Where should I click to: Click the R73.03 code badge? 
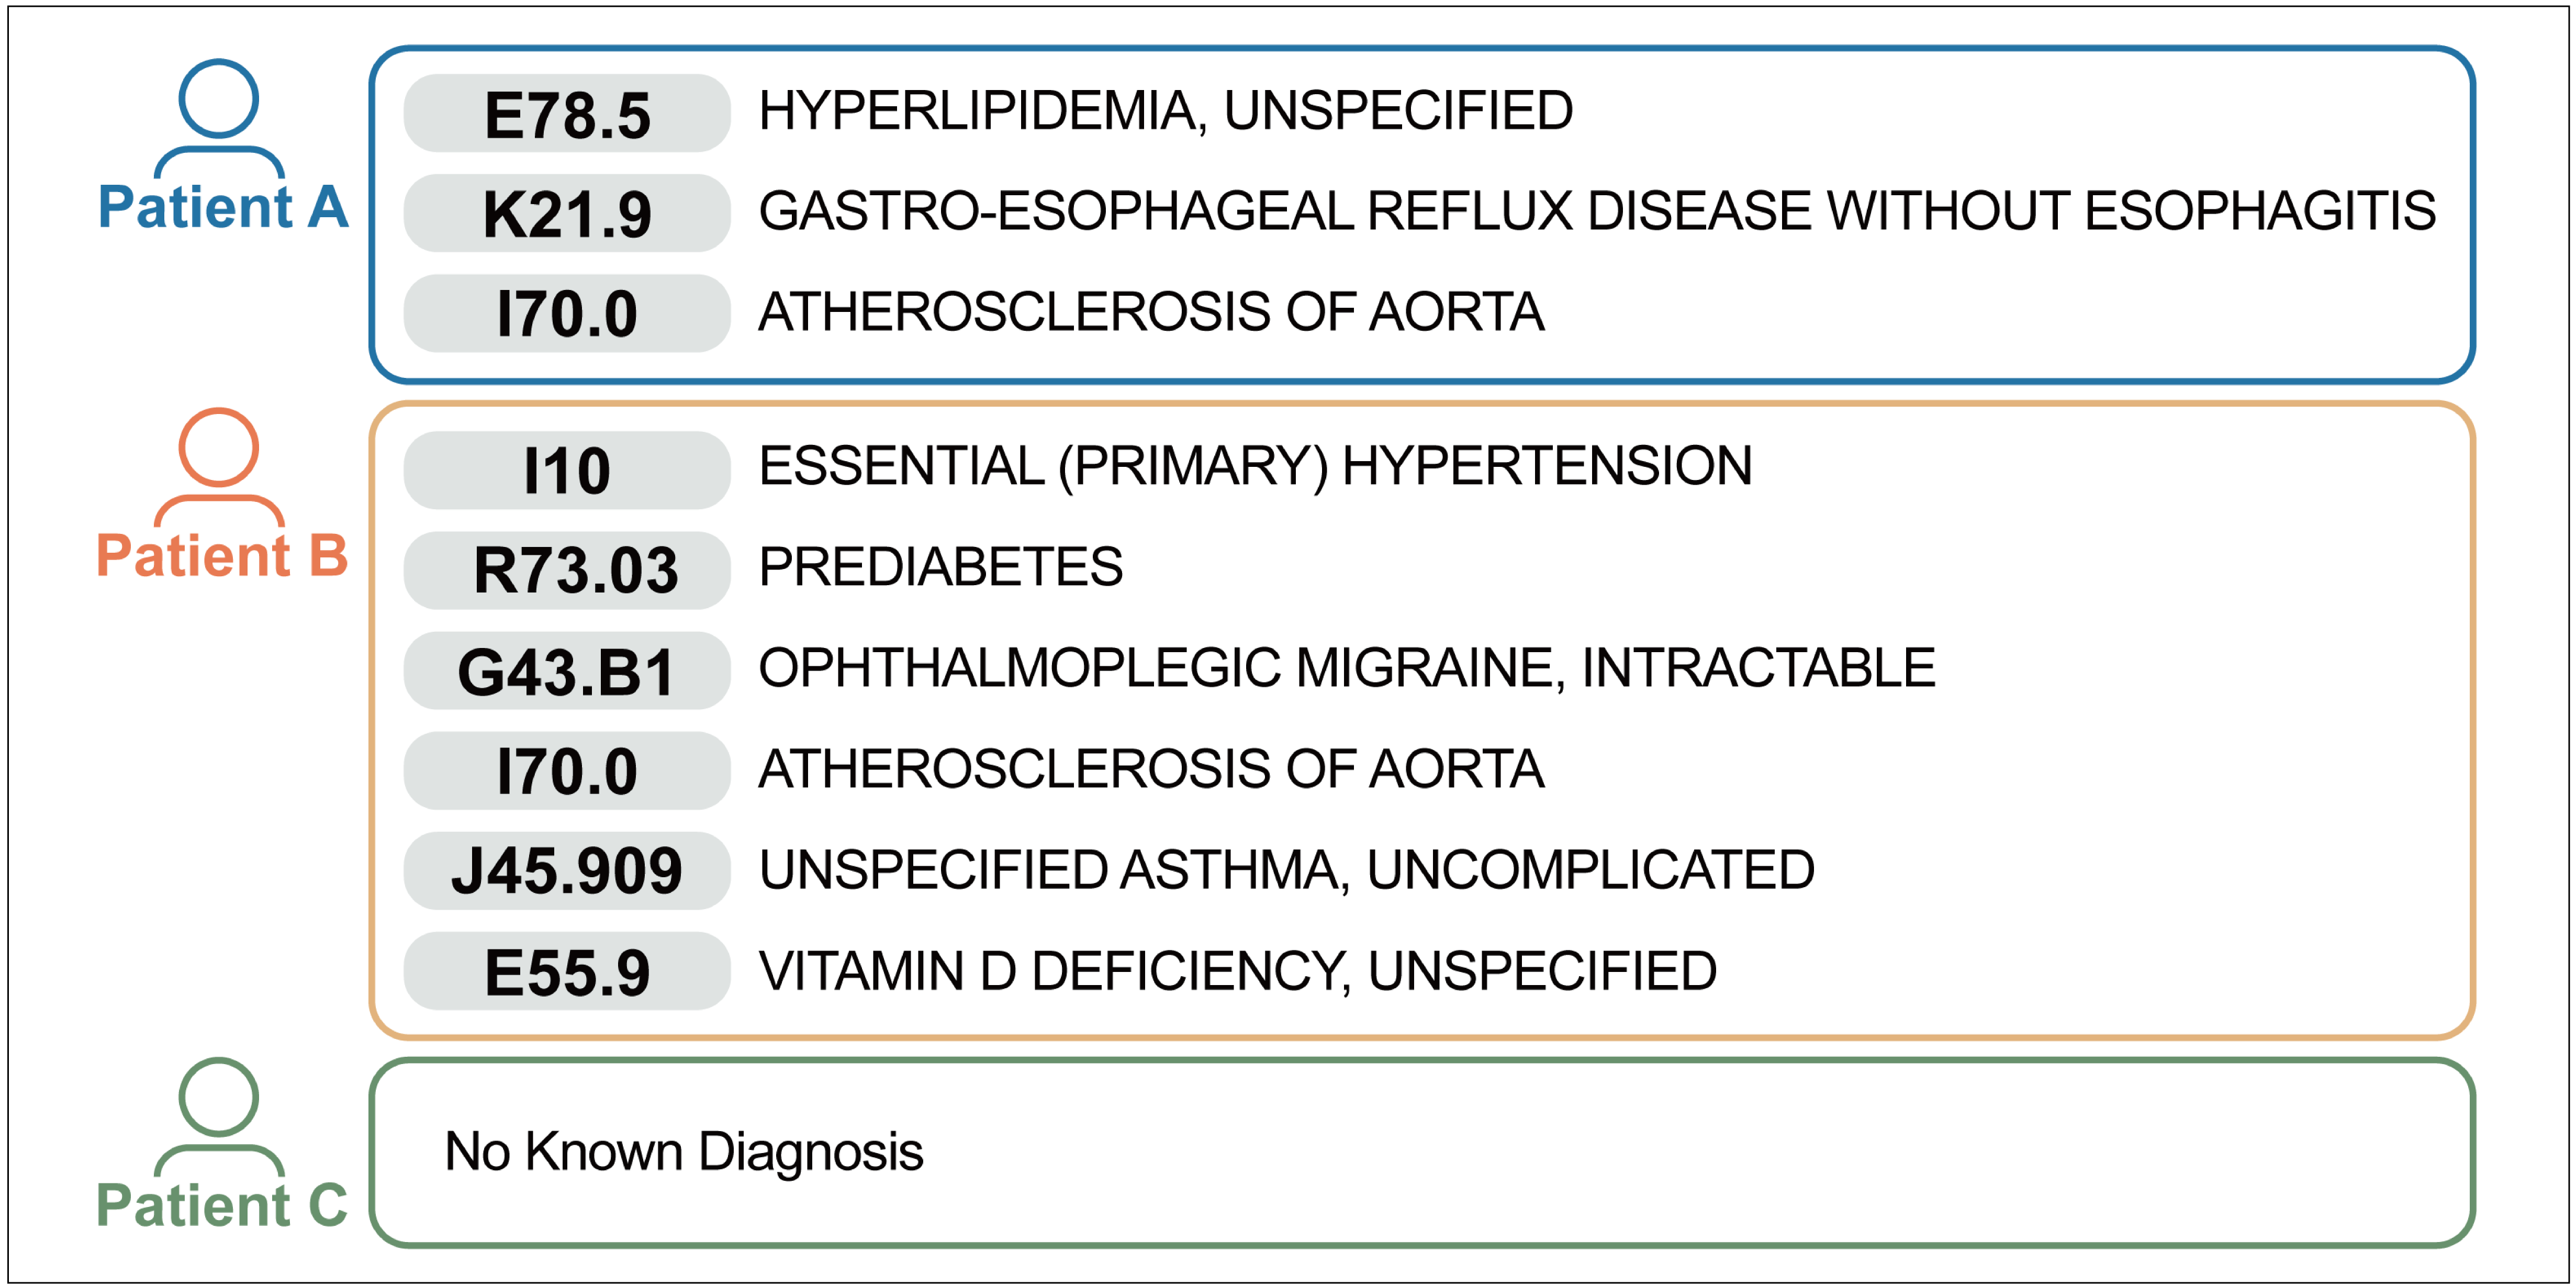pyautogui.click(x=567, y=570)
